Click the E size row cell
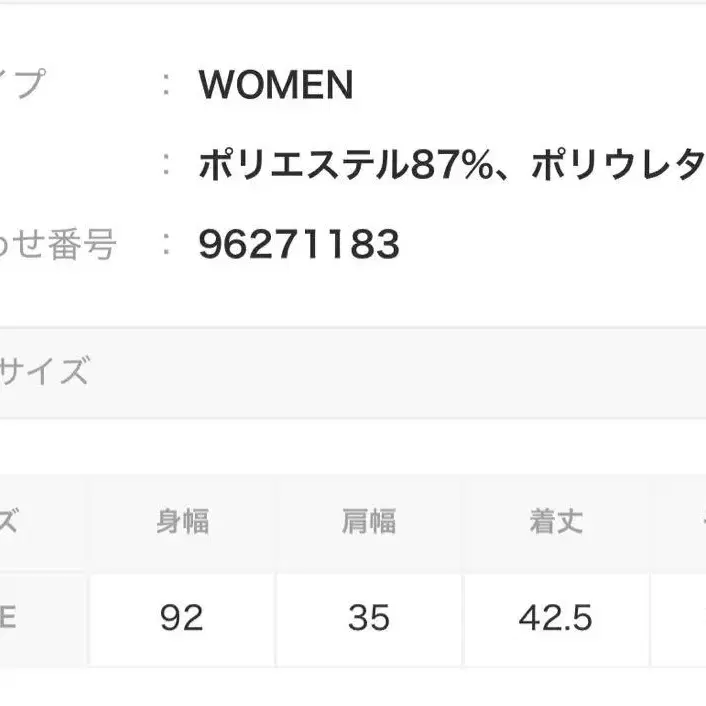The image size is (706, 706). [10, 619]
